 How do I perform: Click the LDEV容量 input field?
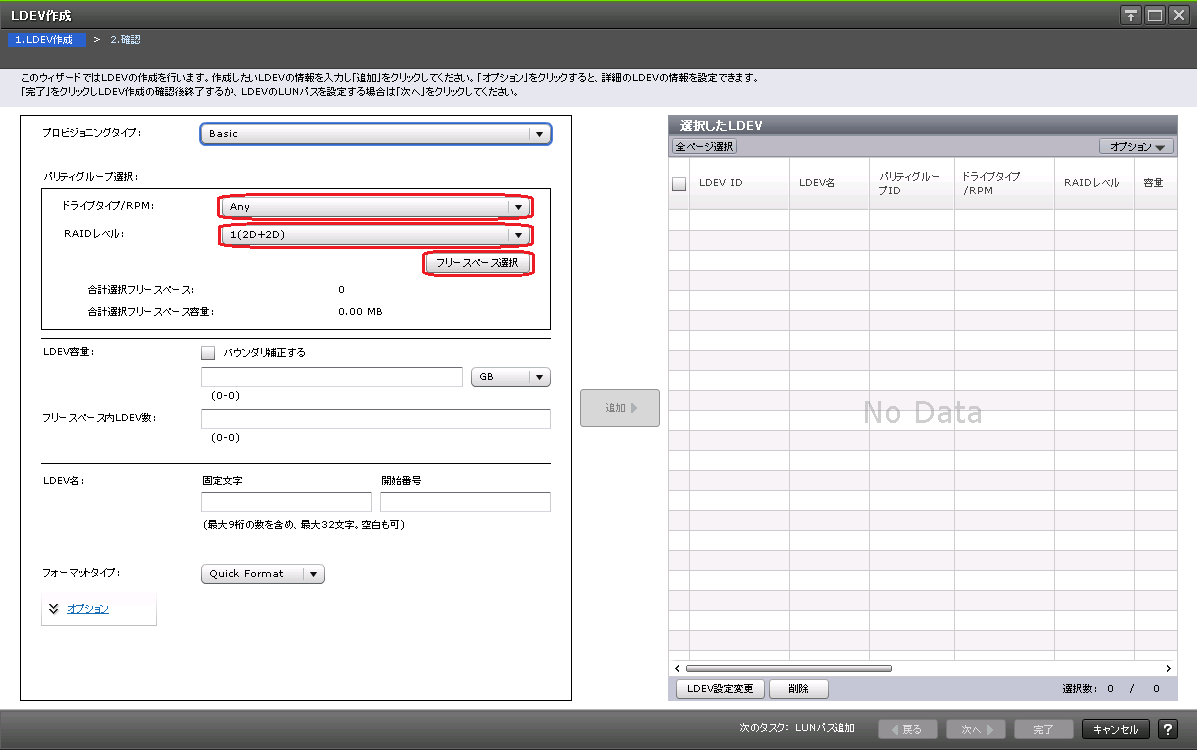(x=332, y=377)
